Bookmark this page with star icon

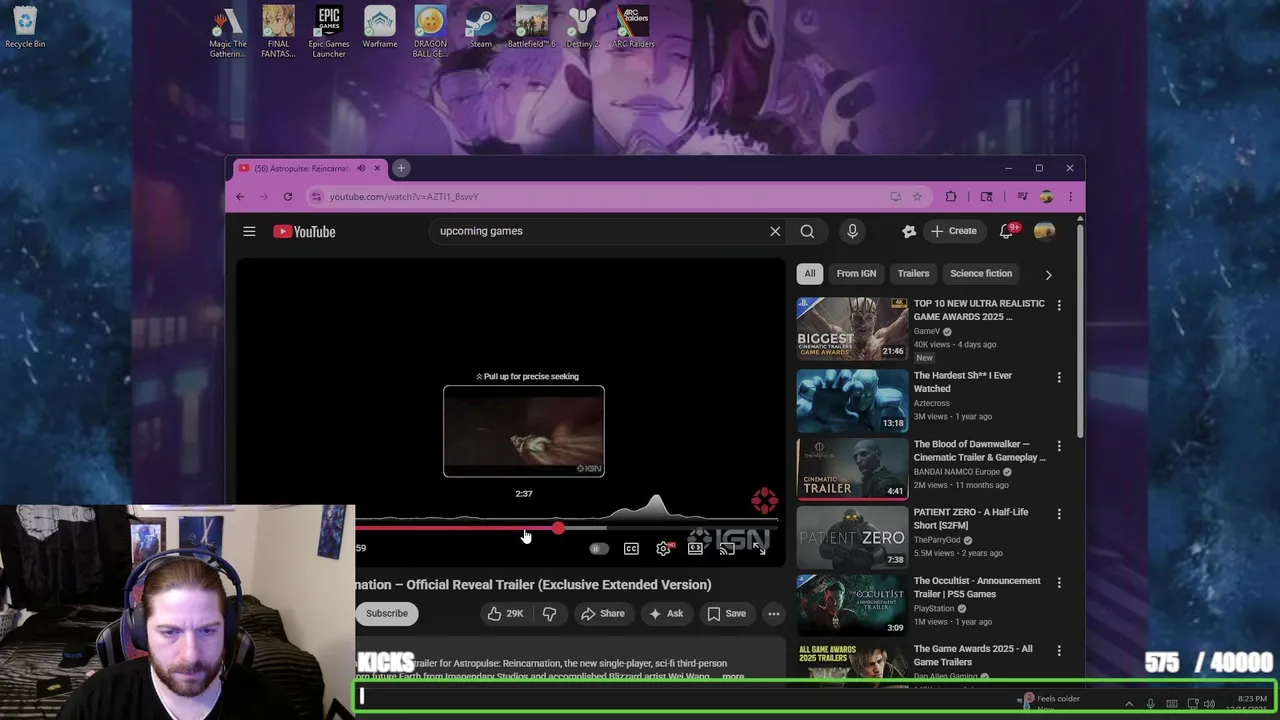point(917,197)
